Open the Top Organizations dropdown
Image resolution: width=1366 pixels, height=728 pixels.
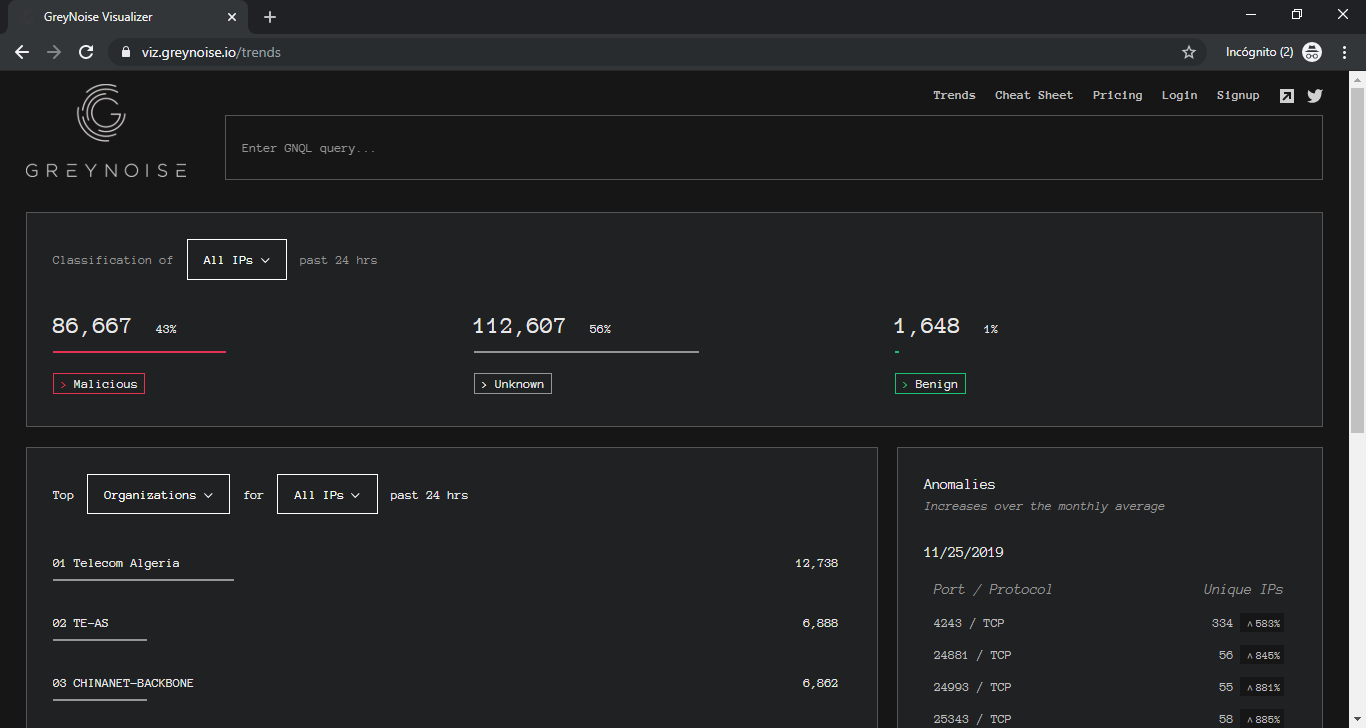pyautogui.click(x=158, y=495)
